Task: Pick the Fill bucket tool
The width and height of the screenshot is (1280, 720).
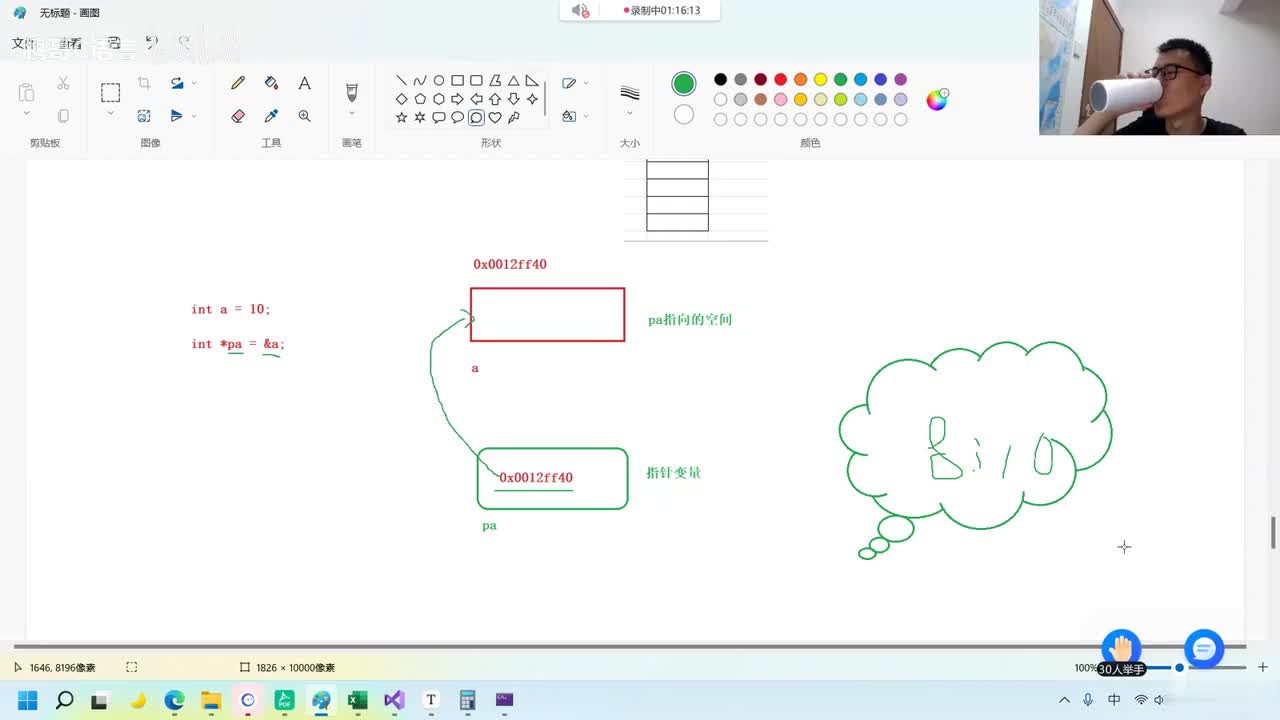Action: click(271, 83)
